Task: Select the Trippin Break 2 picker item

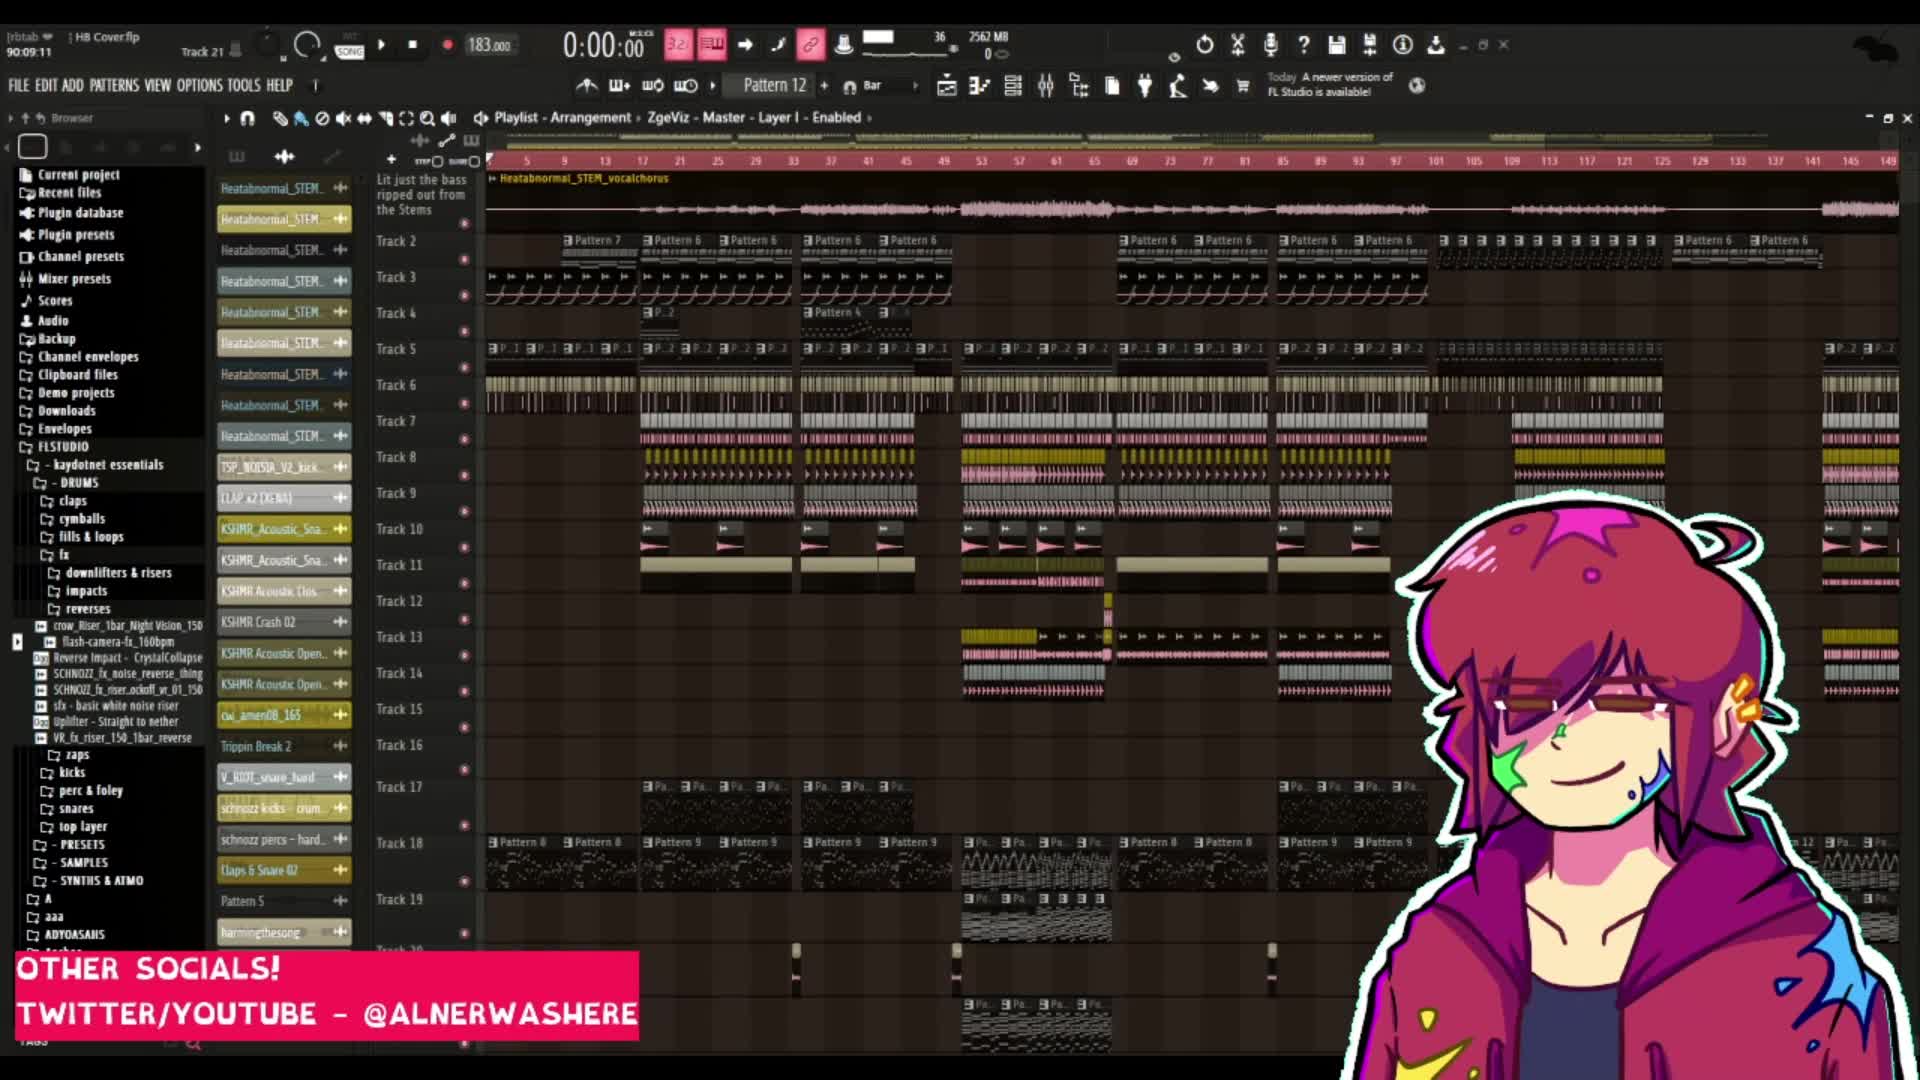Action: click(284, 746)
